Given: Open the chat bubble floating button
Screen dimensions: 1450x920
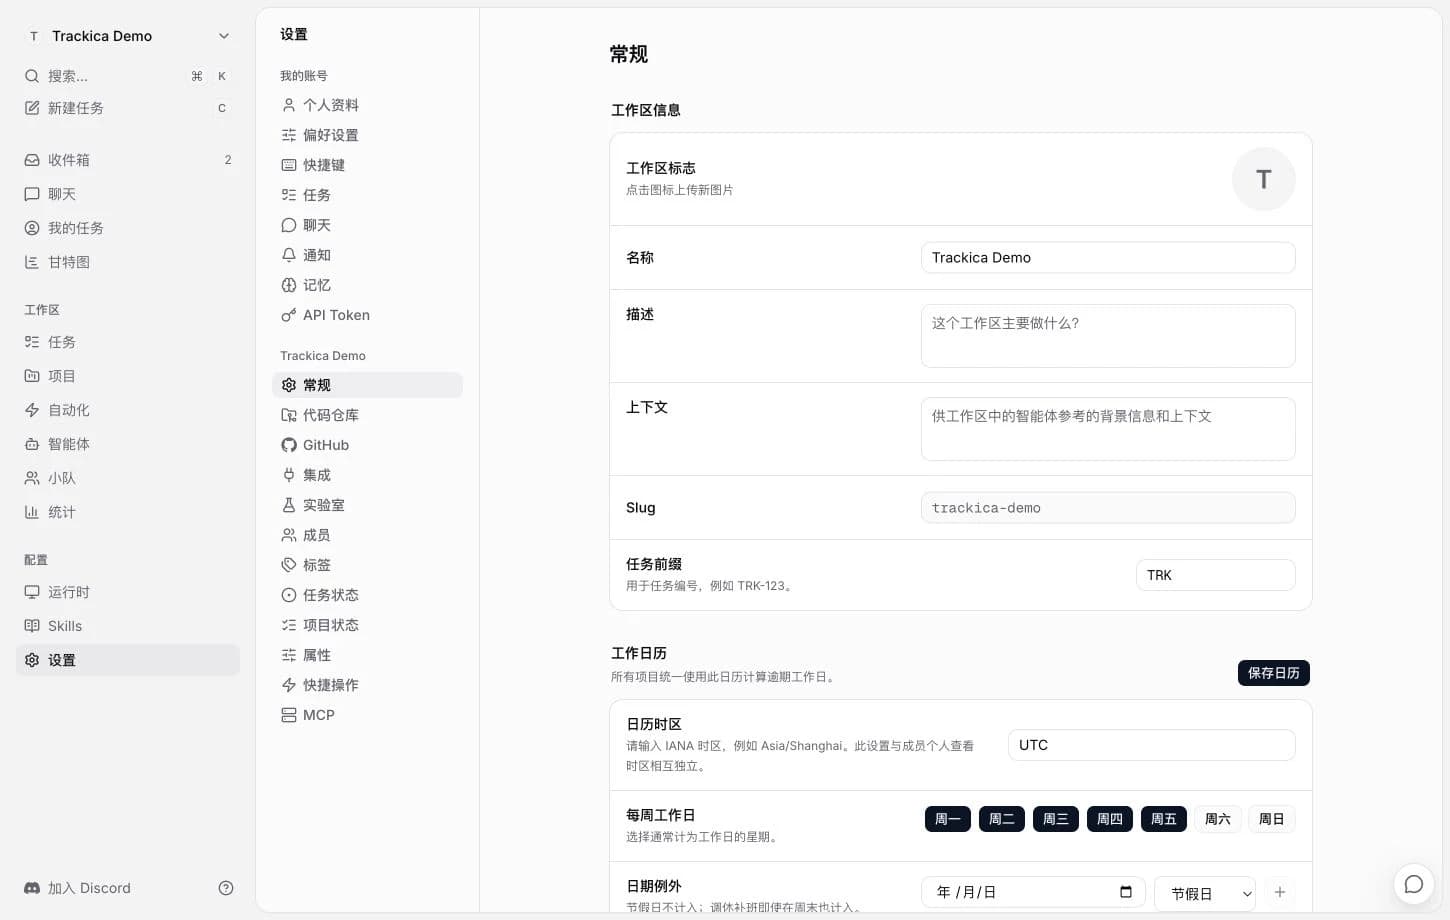Looking at the screenshot, I should pyautogui.click(x=1413, y=884).
